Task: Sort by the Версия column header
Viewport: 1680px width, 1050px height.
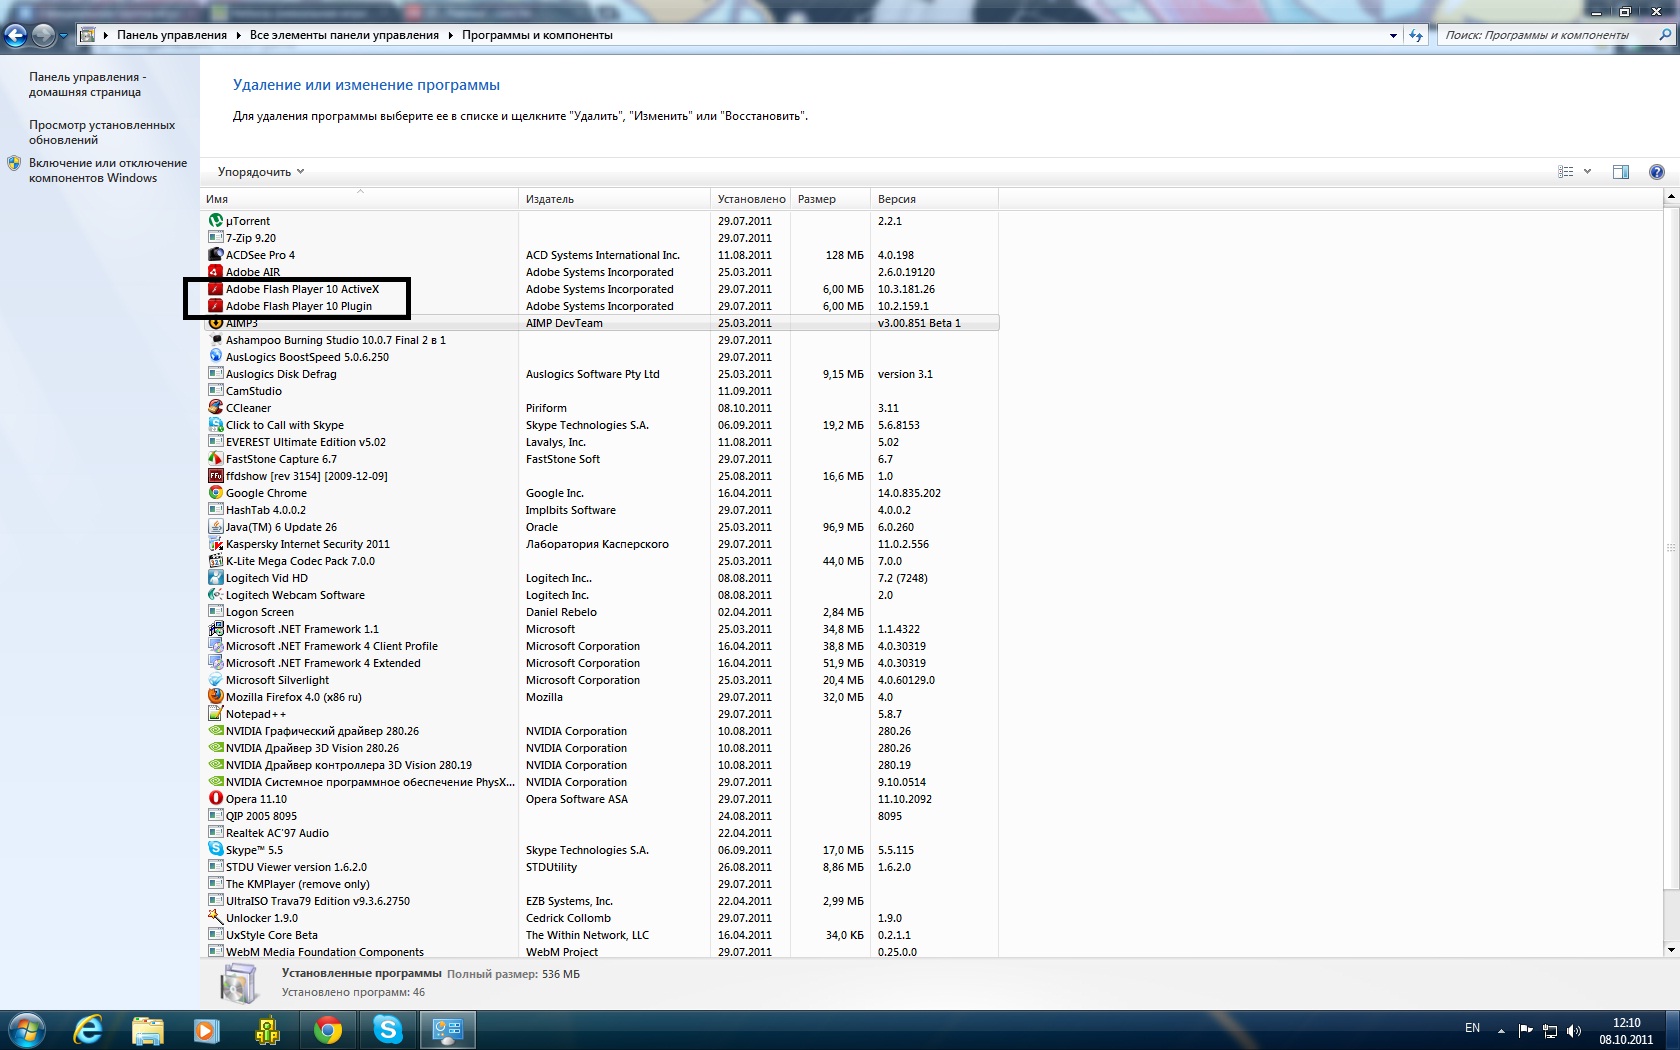Action: 934,199
